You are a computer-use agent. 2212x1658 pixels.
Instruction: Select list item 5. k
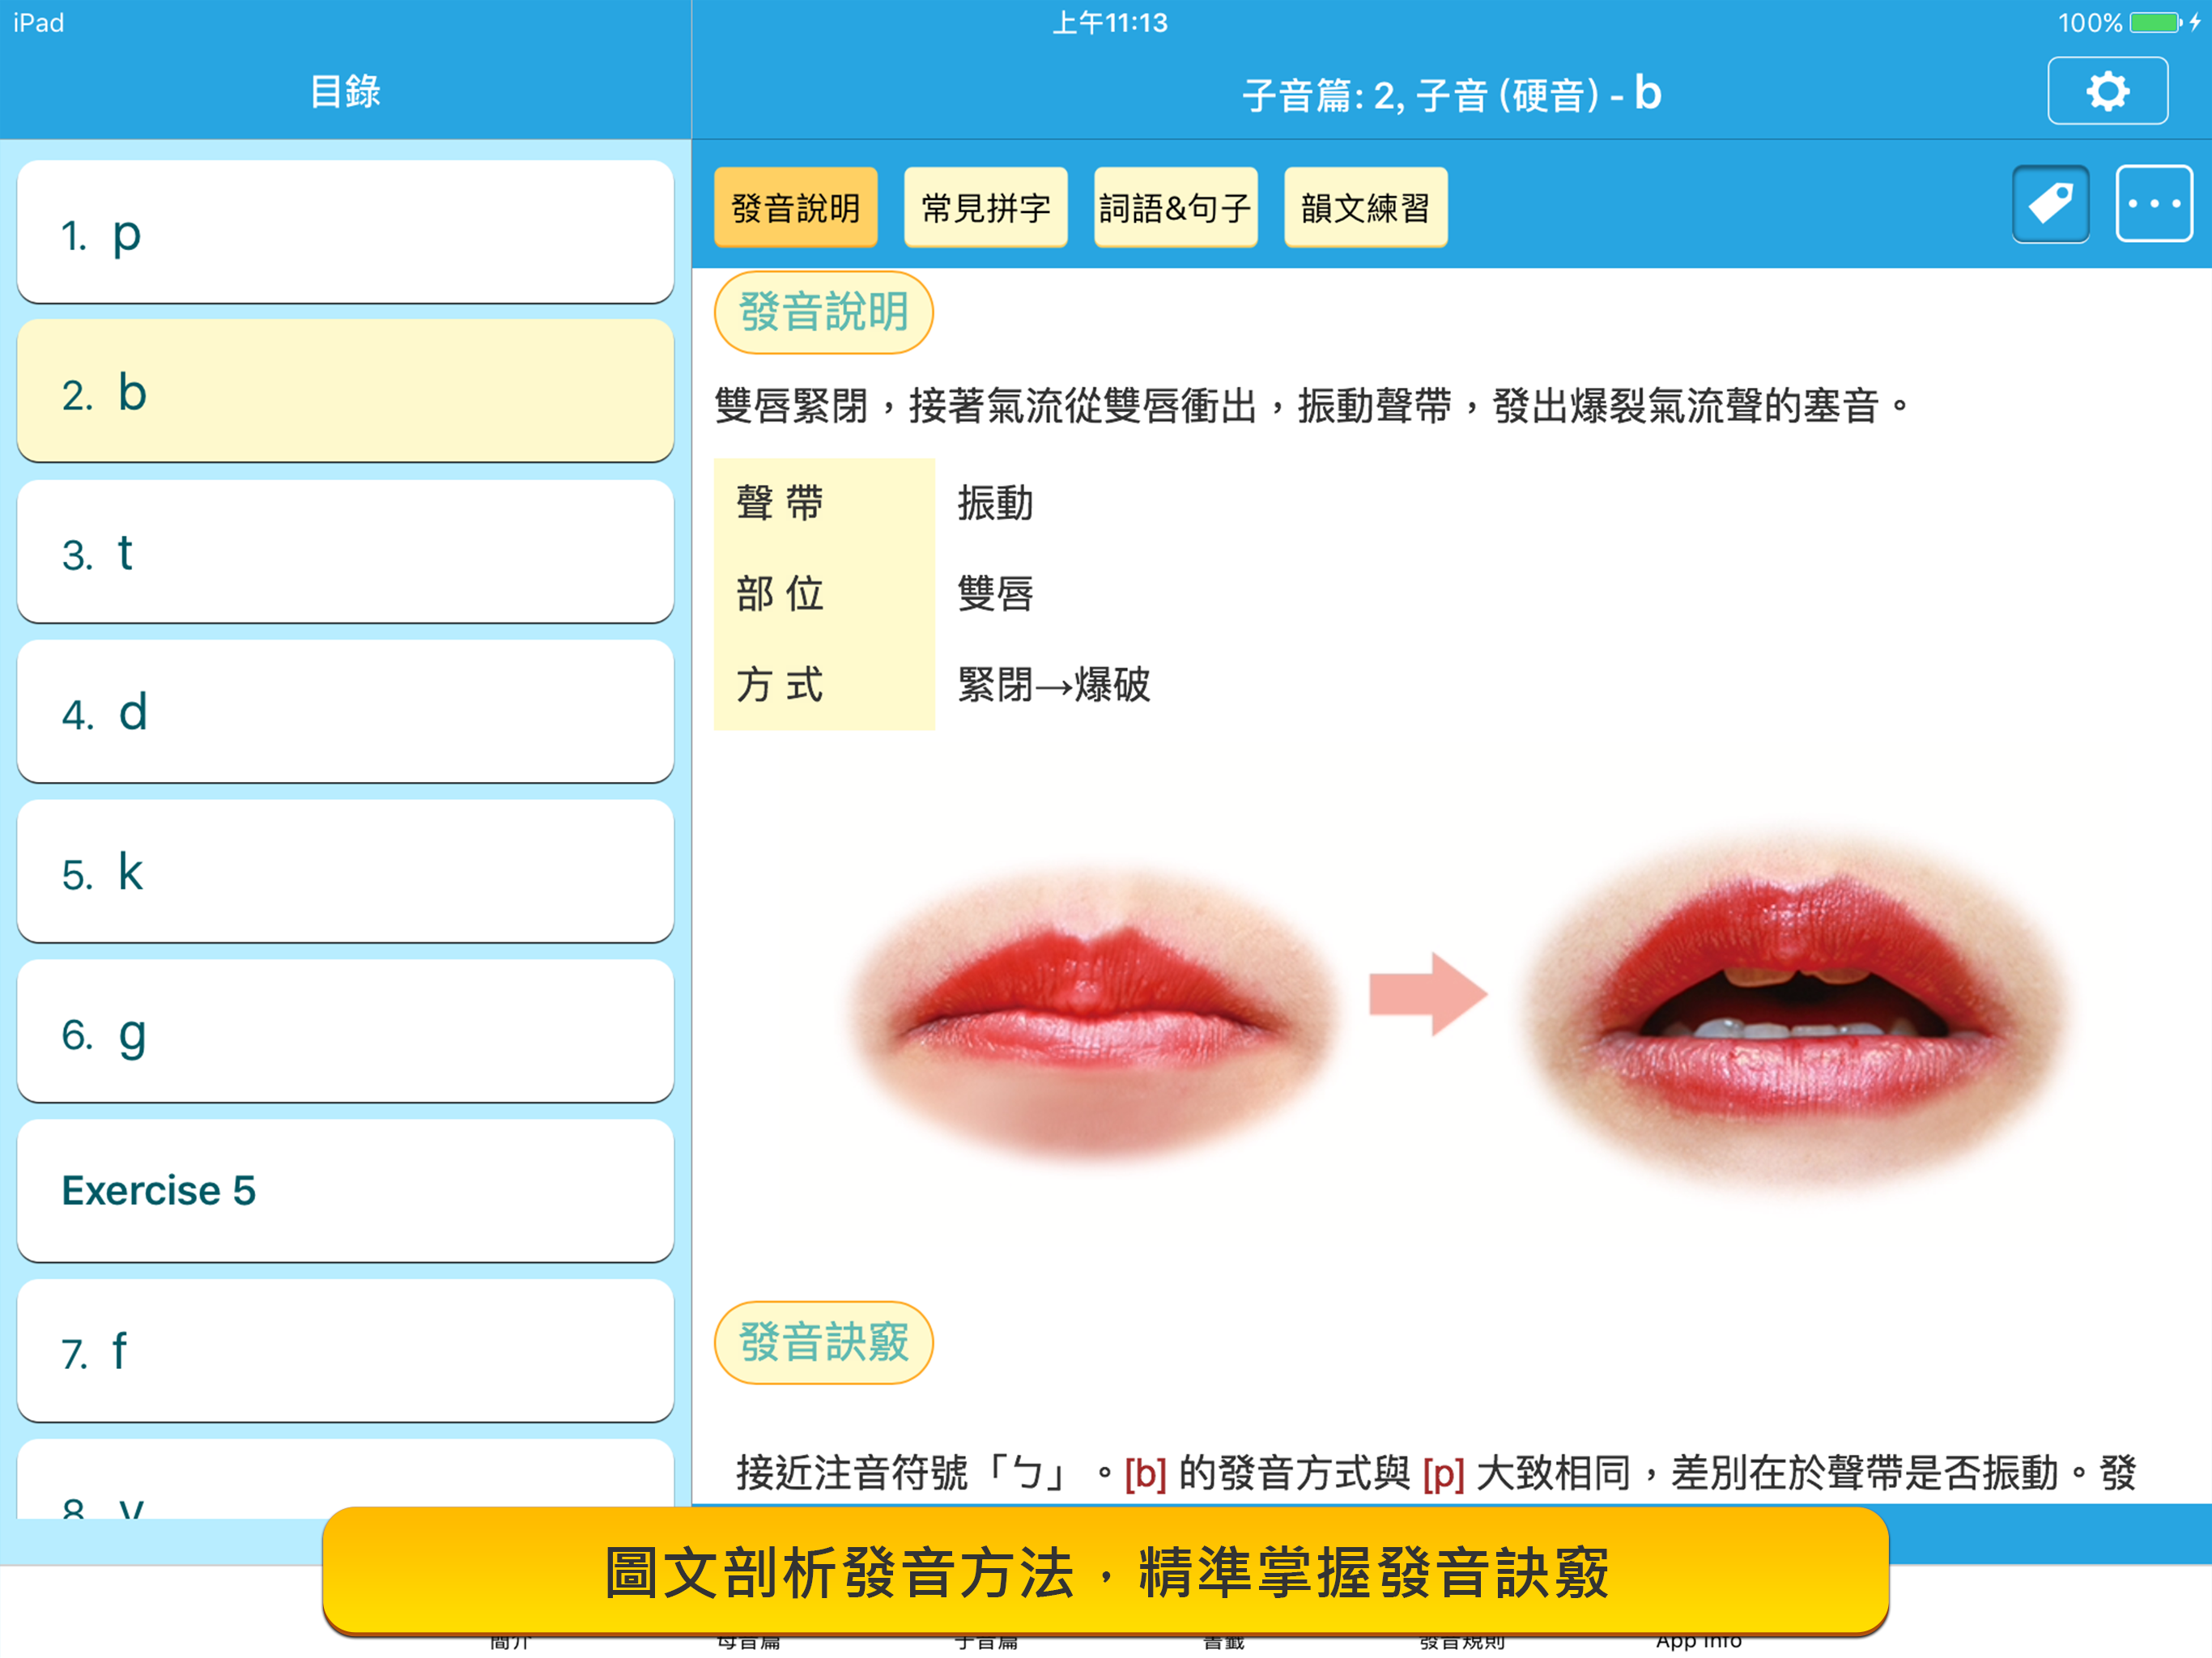[x=345, y=871]
